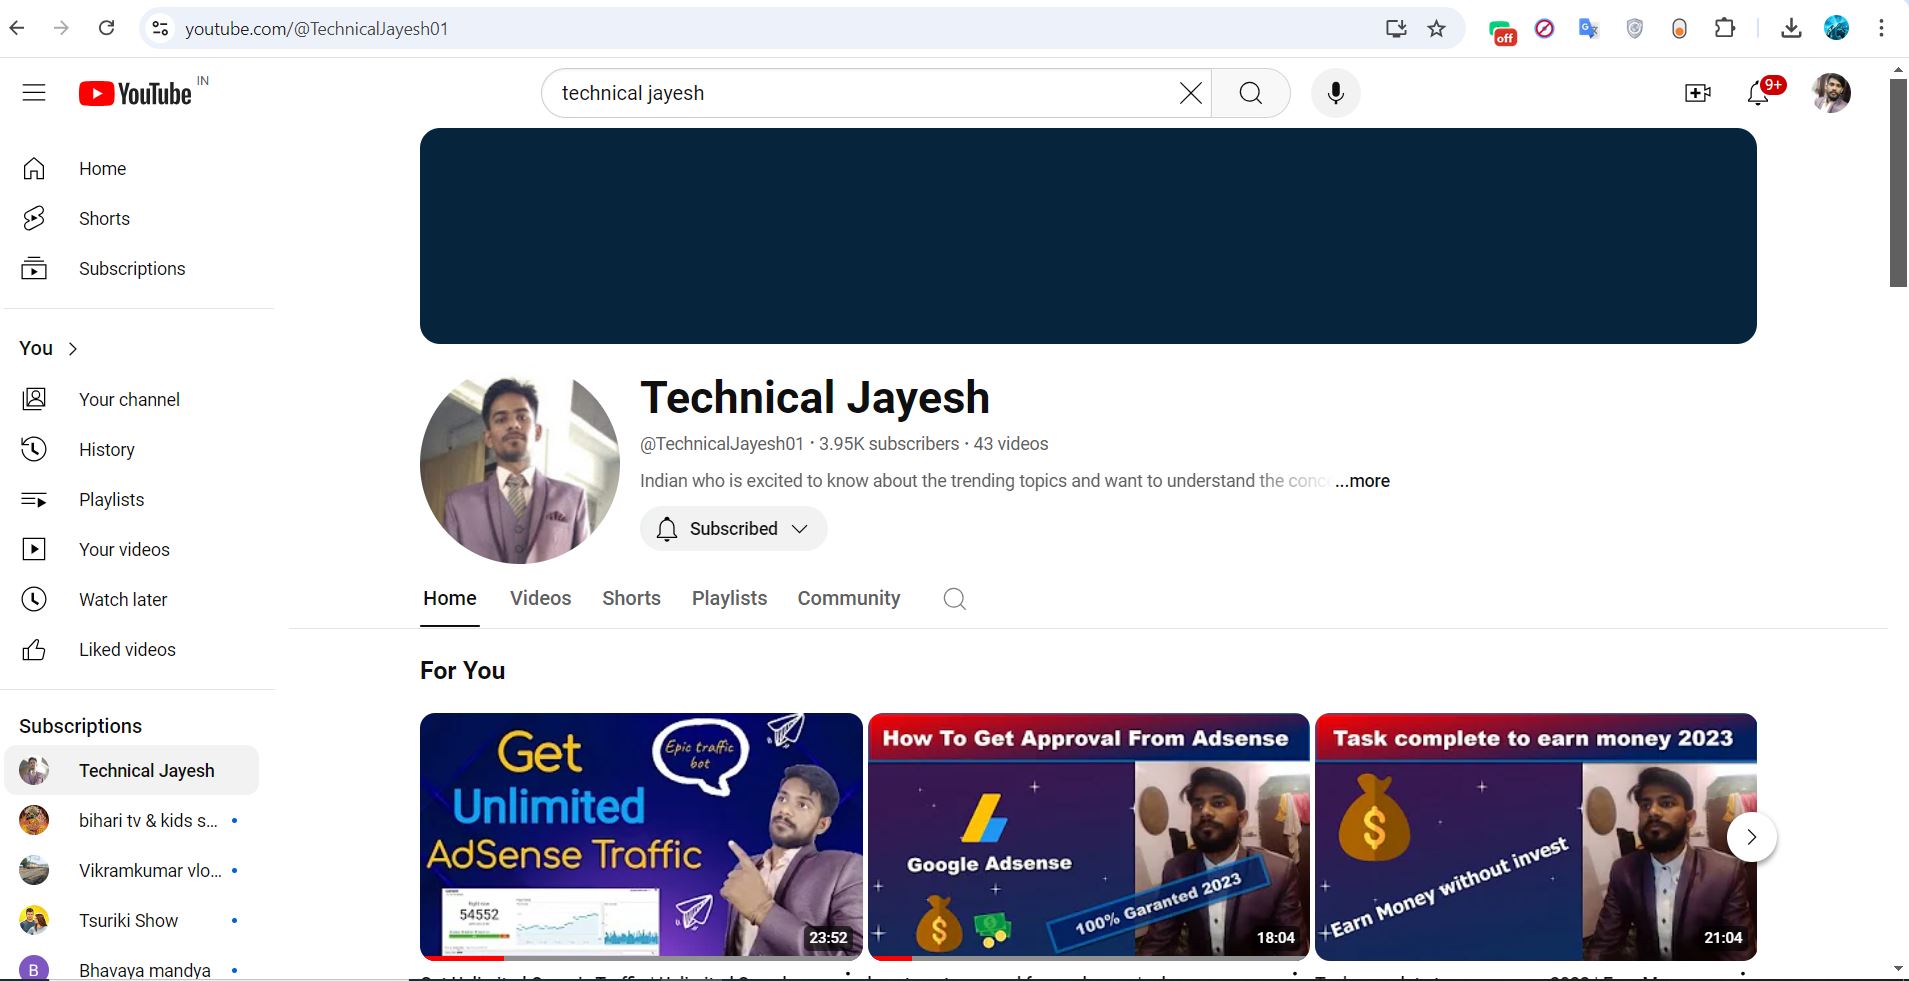
Task: Click the install app icon in address bar
Action: click(1396, 28)
